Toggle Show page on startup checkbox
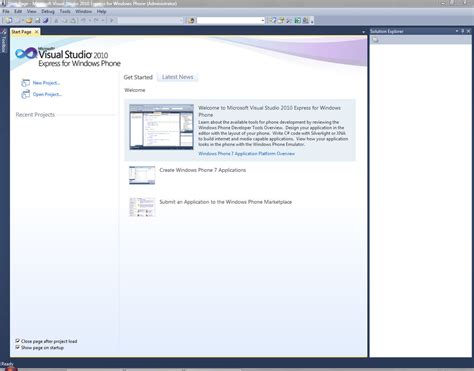The image size is (474, 371). pos(17,347)
